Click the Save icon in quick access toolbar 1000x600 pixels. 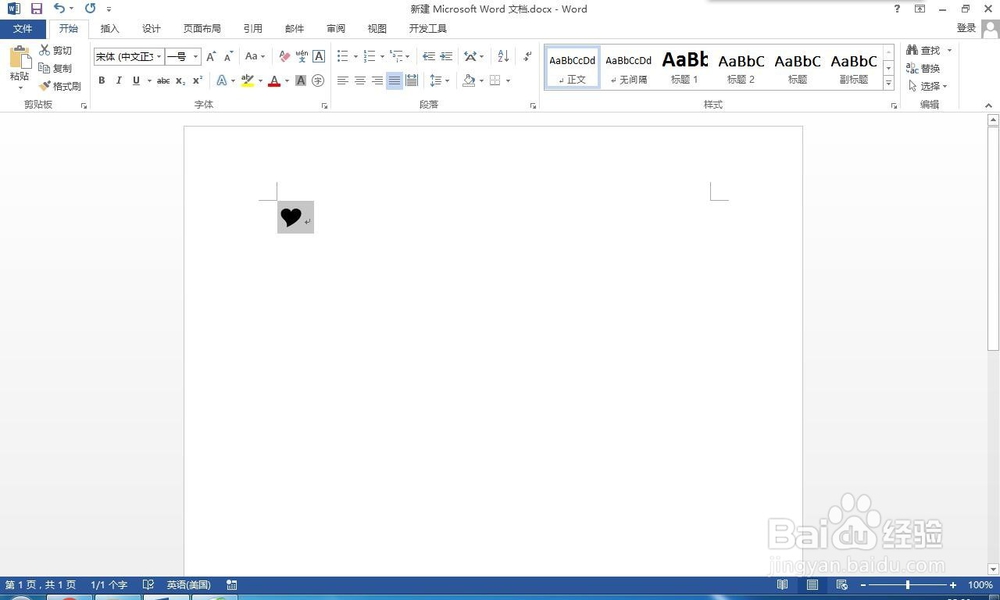click(36, 9)
